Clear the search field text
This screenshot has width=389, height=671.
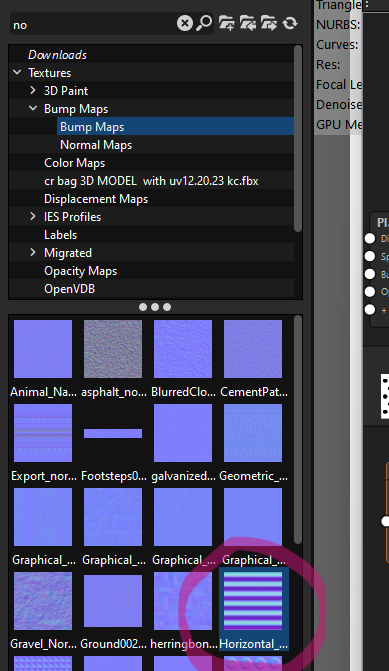tap(185, 23)
